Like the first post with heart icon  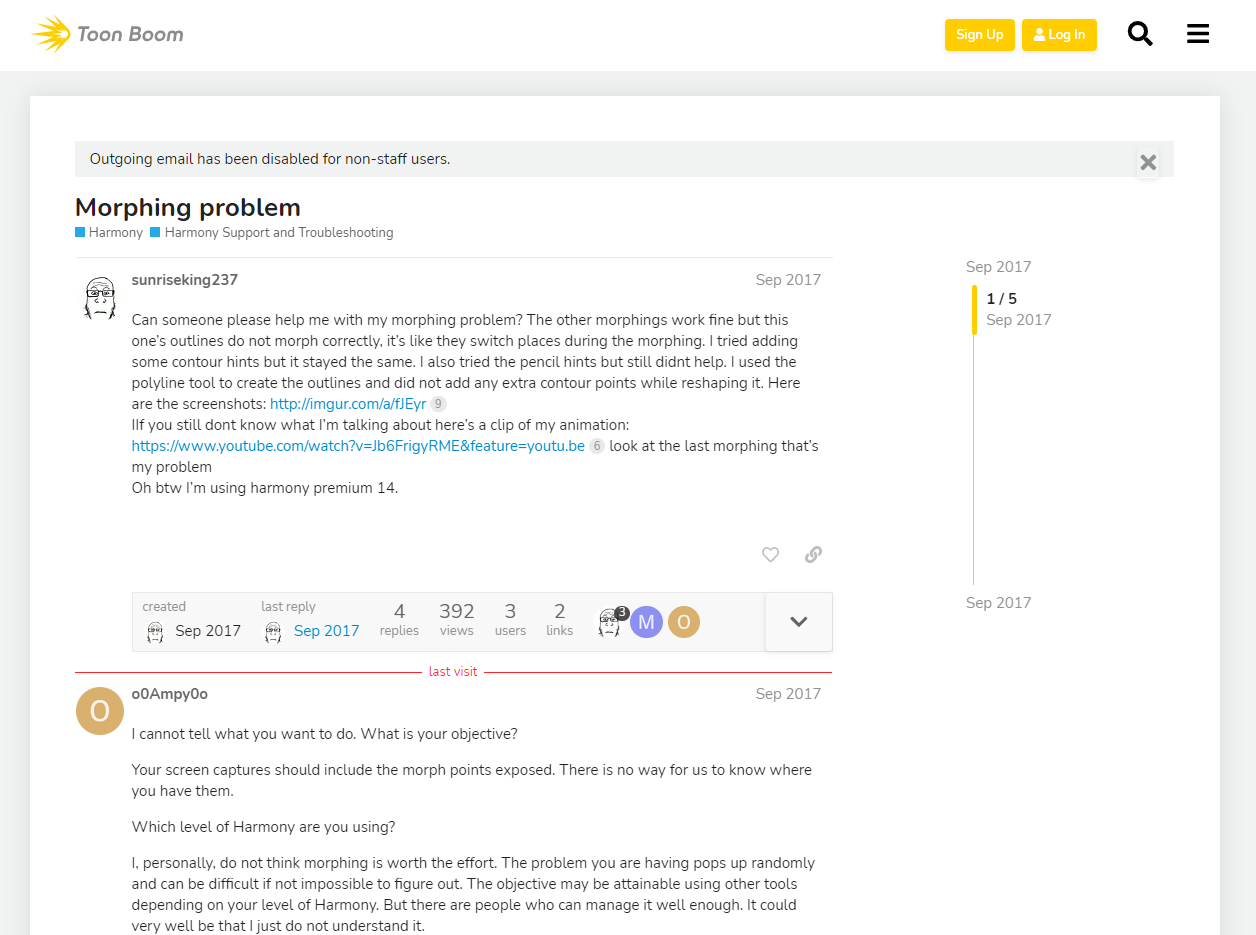pos(770,554)
